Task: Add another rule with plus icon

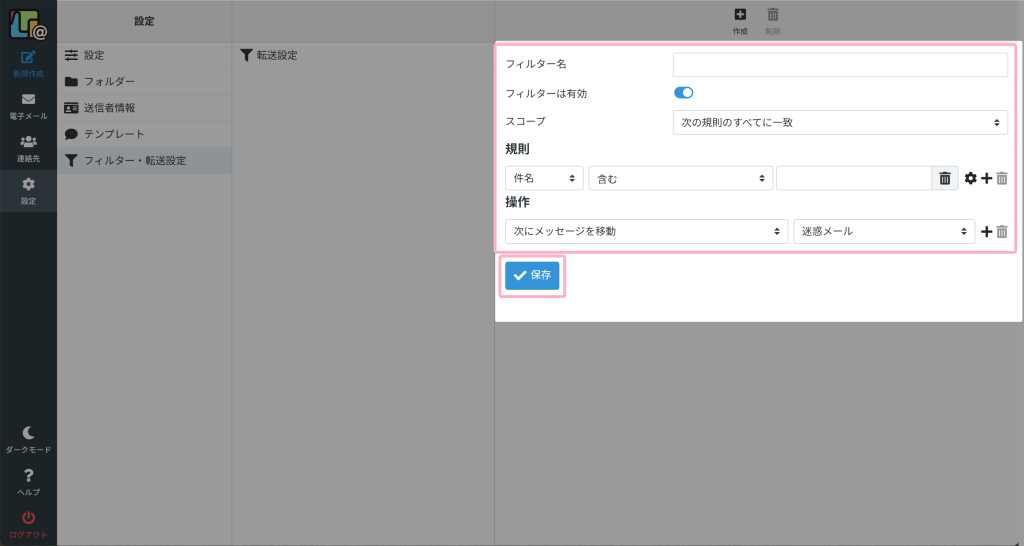Action: (986, 178)
